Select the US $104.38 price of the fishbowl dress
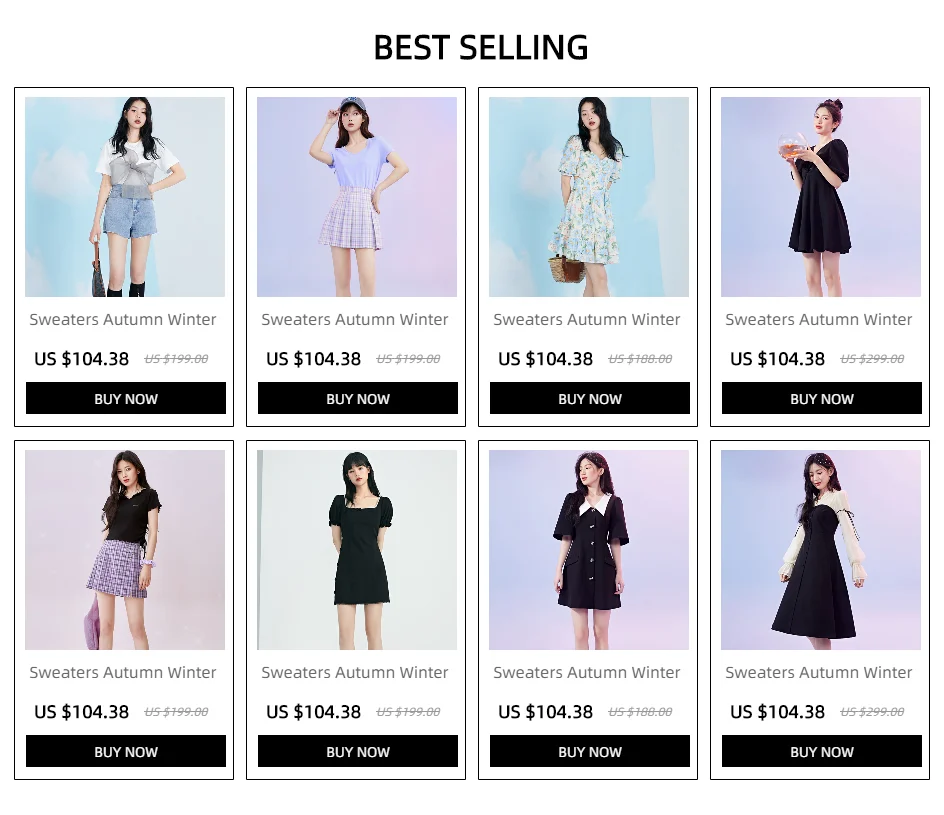Viewport: 944px width, 815px height. (777, 359)
